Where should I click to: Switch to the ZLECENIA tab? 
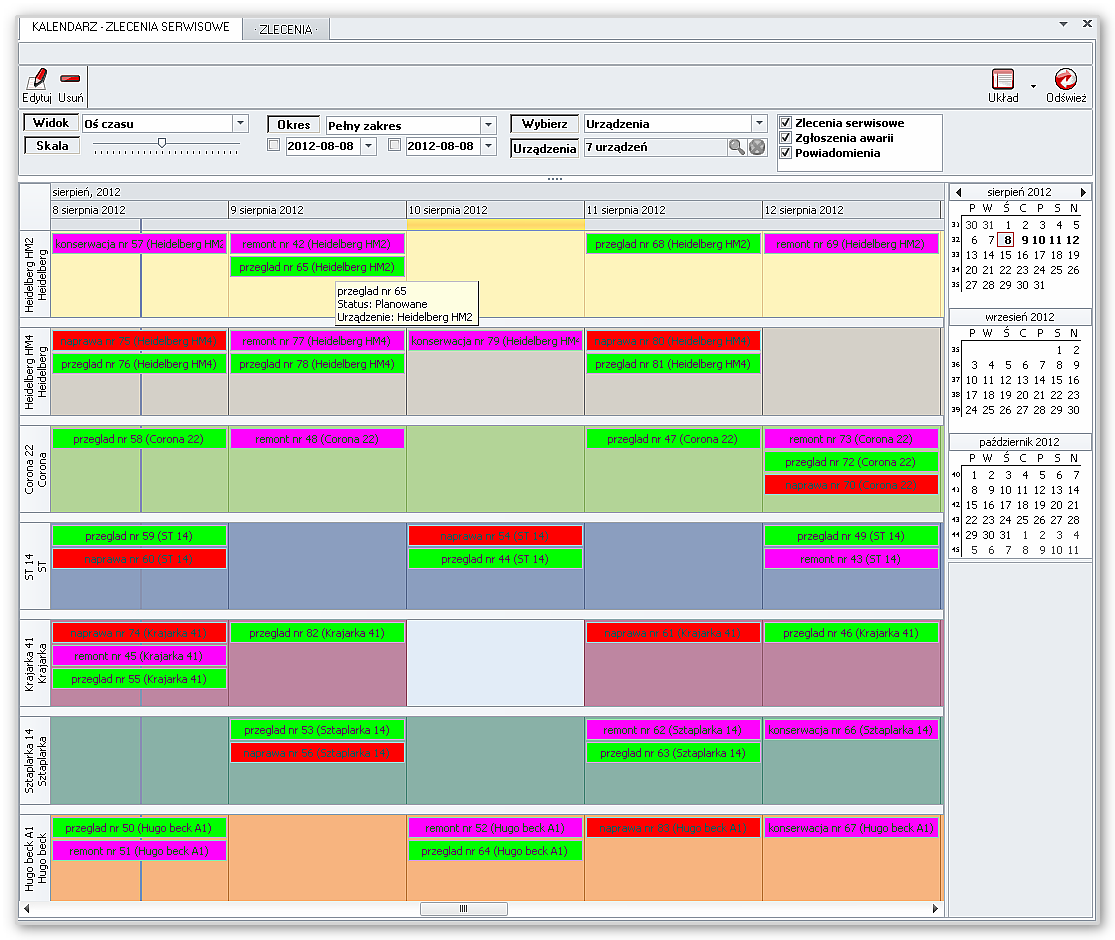285,29
